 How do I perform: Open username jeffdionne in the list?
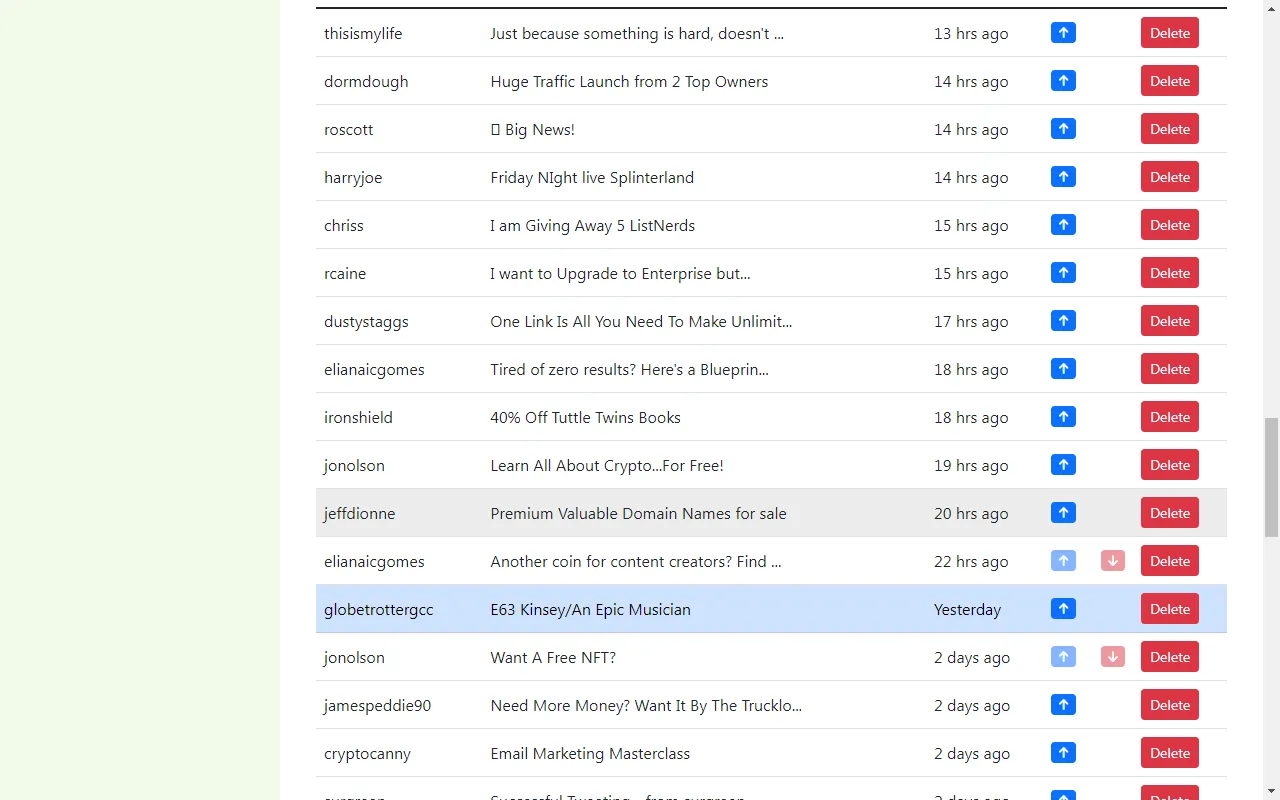359,514
